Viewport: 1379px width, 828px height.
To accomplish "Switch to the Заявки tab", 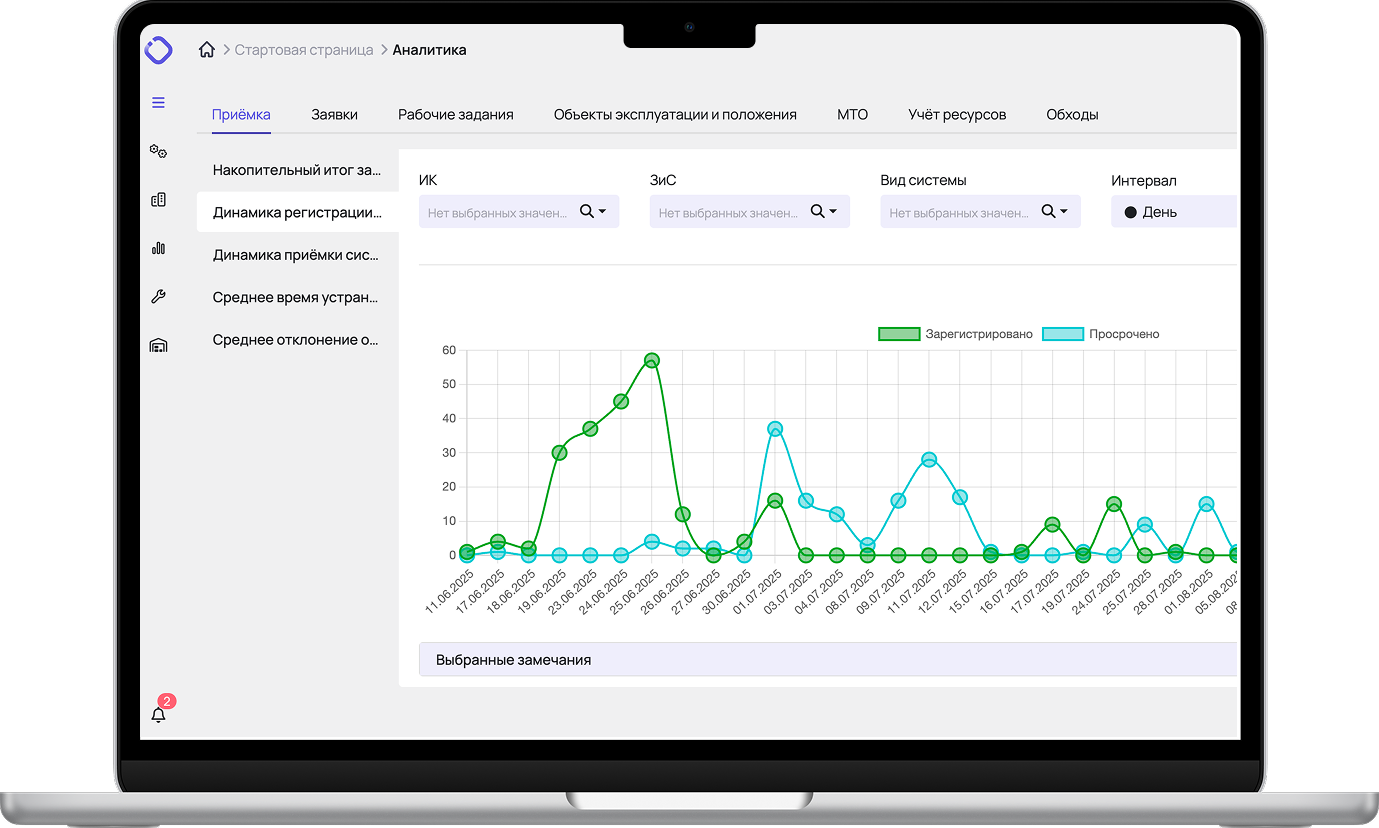I will pos(334,115).
